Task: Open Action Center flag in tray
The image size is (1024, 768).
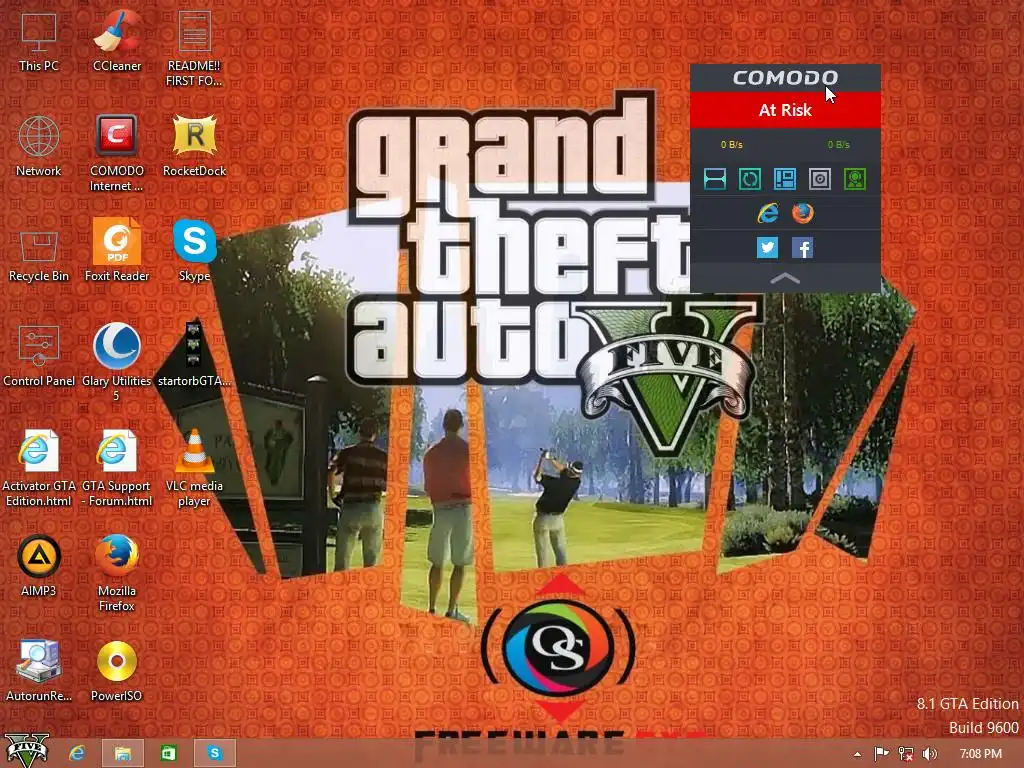Action: coord(881,754)
